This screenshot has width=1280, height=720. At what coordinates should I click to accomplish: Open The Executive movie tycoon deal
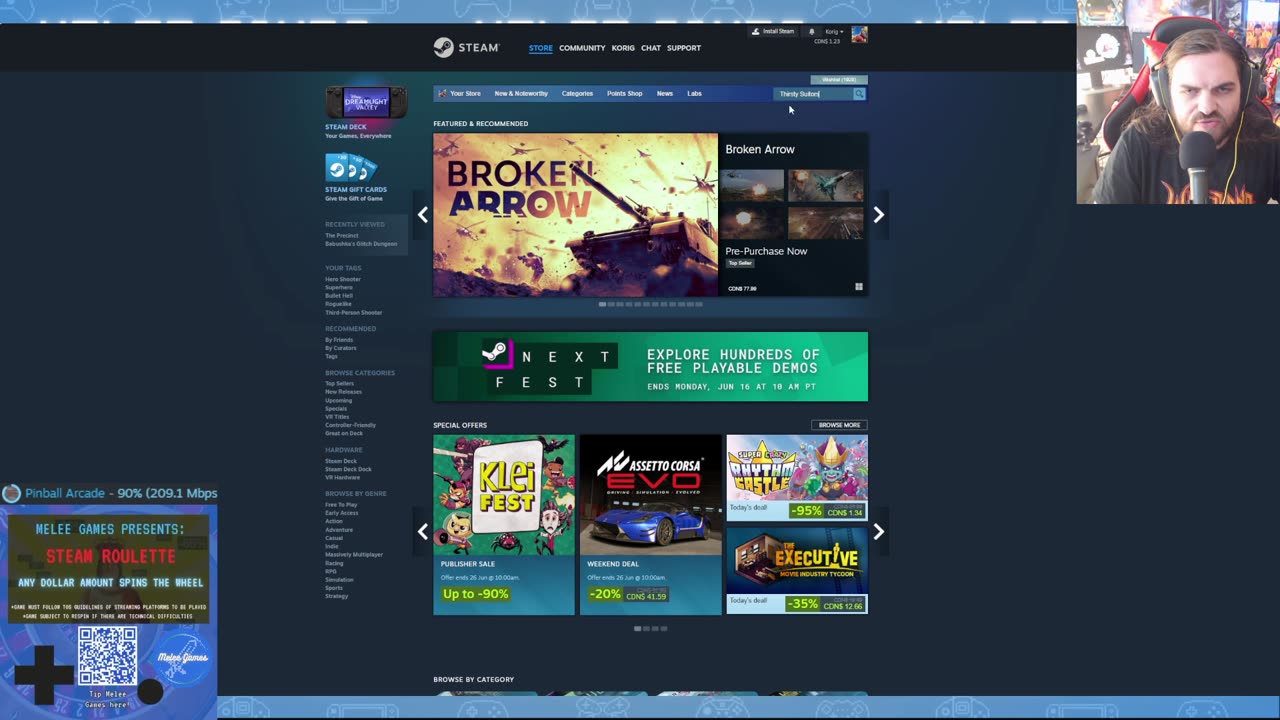coord(797,571)
